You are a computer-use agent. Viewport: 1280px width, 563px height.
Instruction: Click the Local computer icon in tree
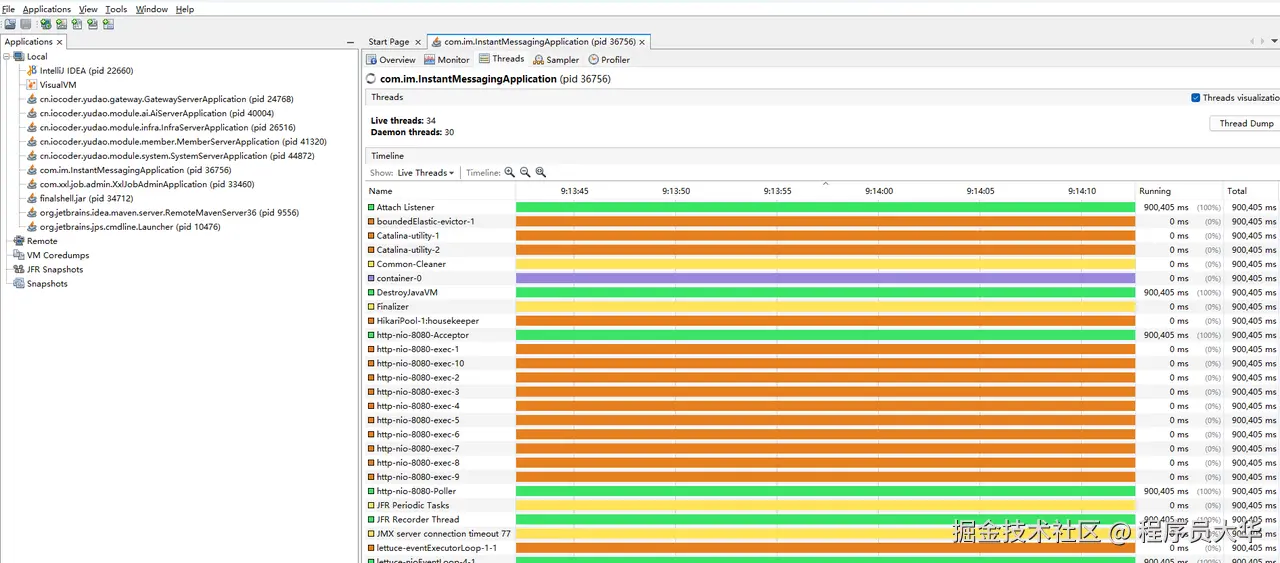[x=19, y=57]
